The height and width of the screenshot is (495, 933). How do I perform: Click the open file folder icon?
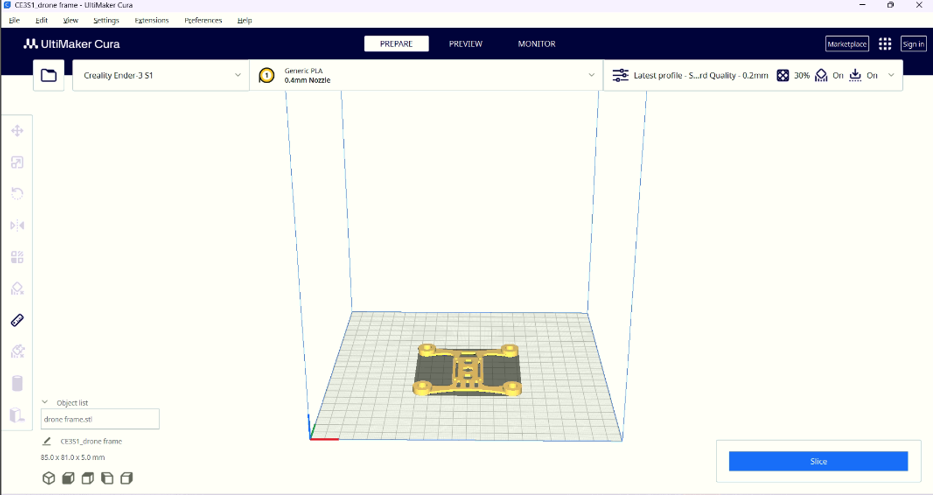(x=49, y=76)
